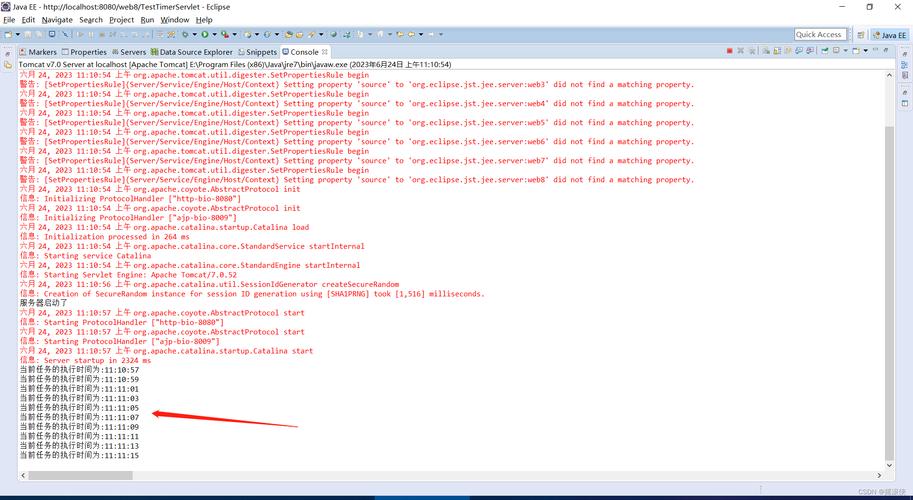Toggle Skip All Breakpoints in toolbar

66,34
